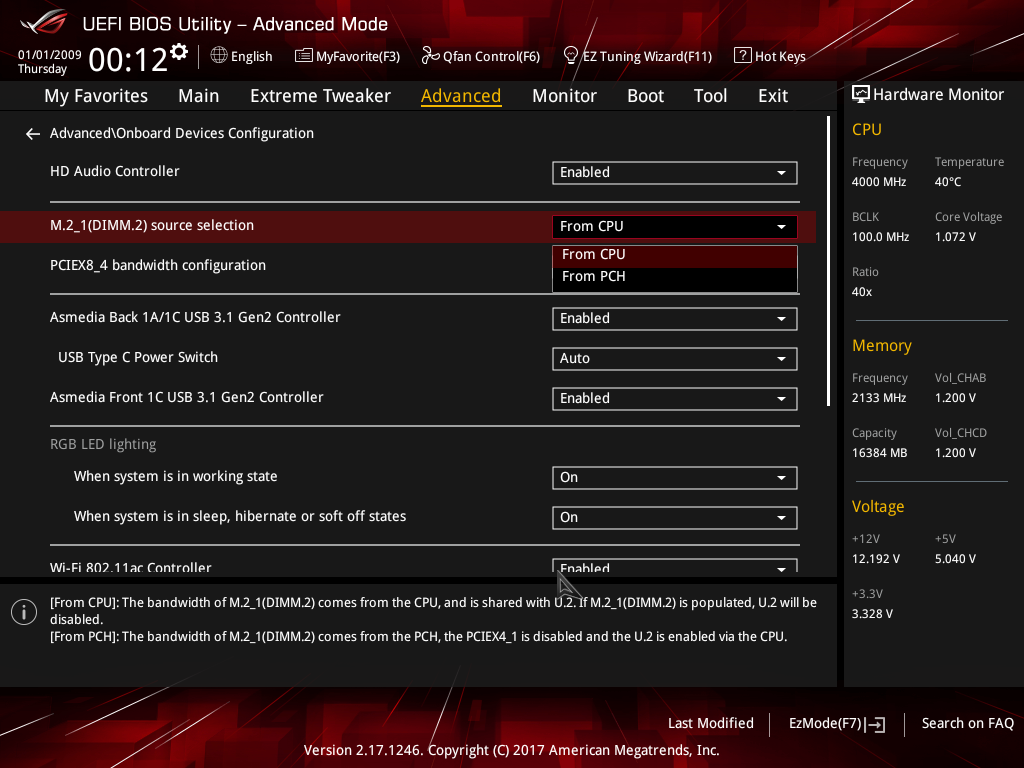This screenshot has width=1024, height=768.
Task: Switch to Main tab
Action: click(x=199, y=96)
